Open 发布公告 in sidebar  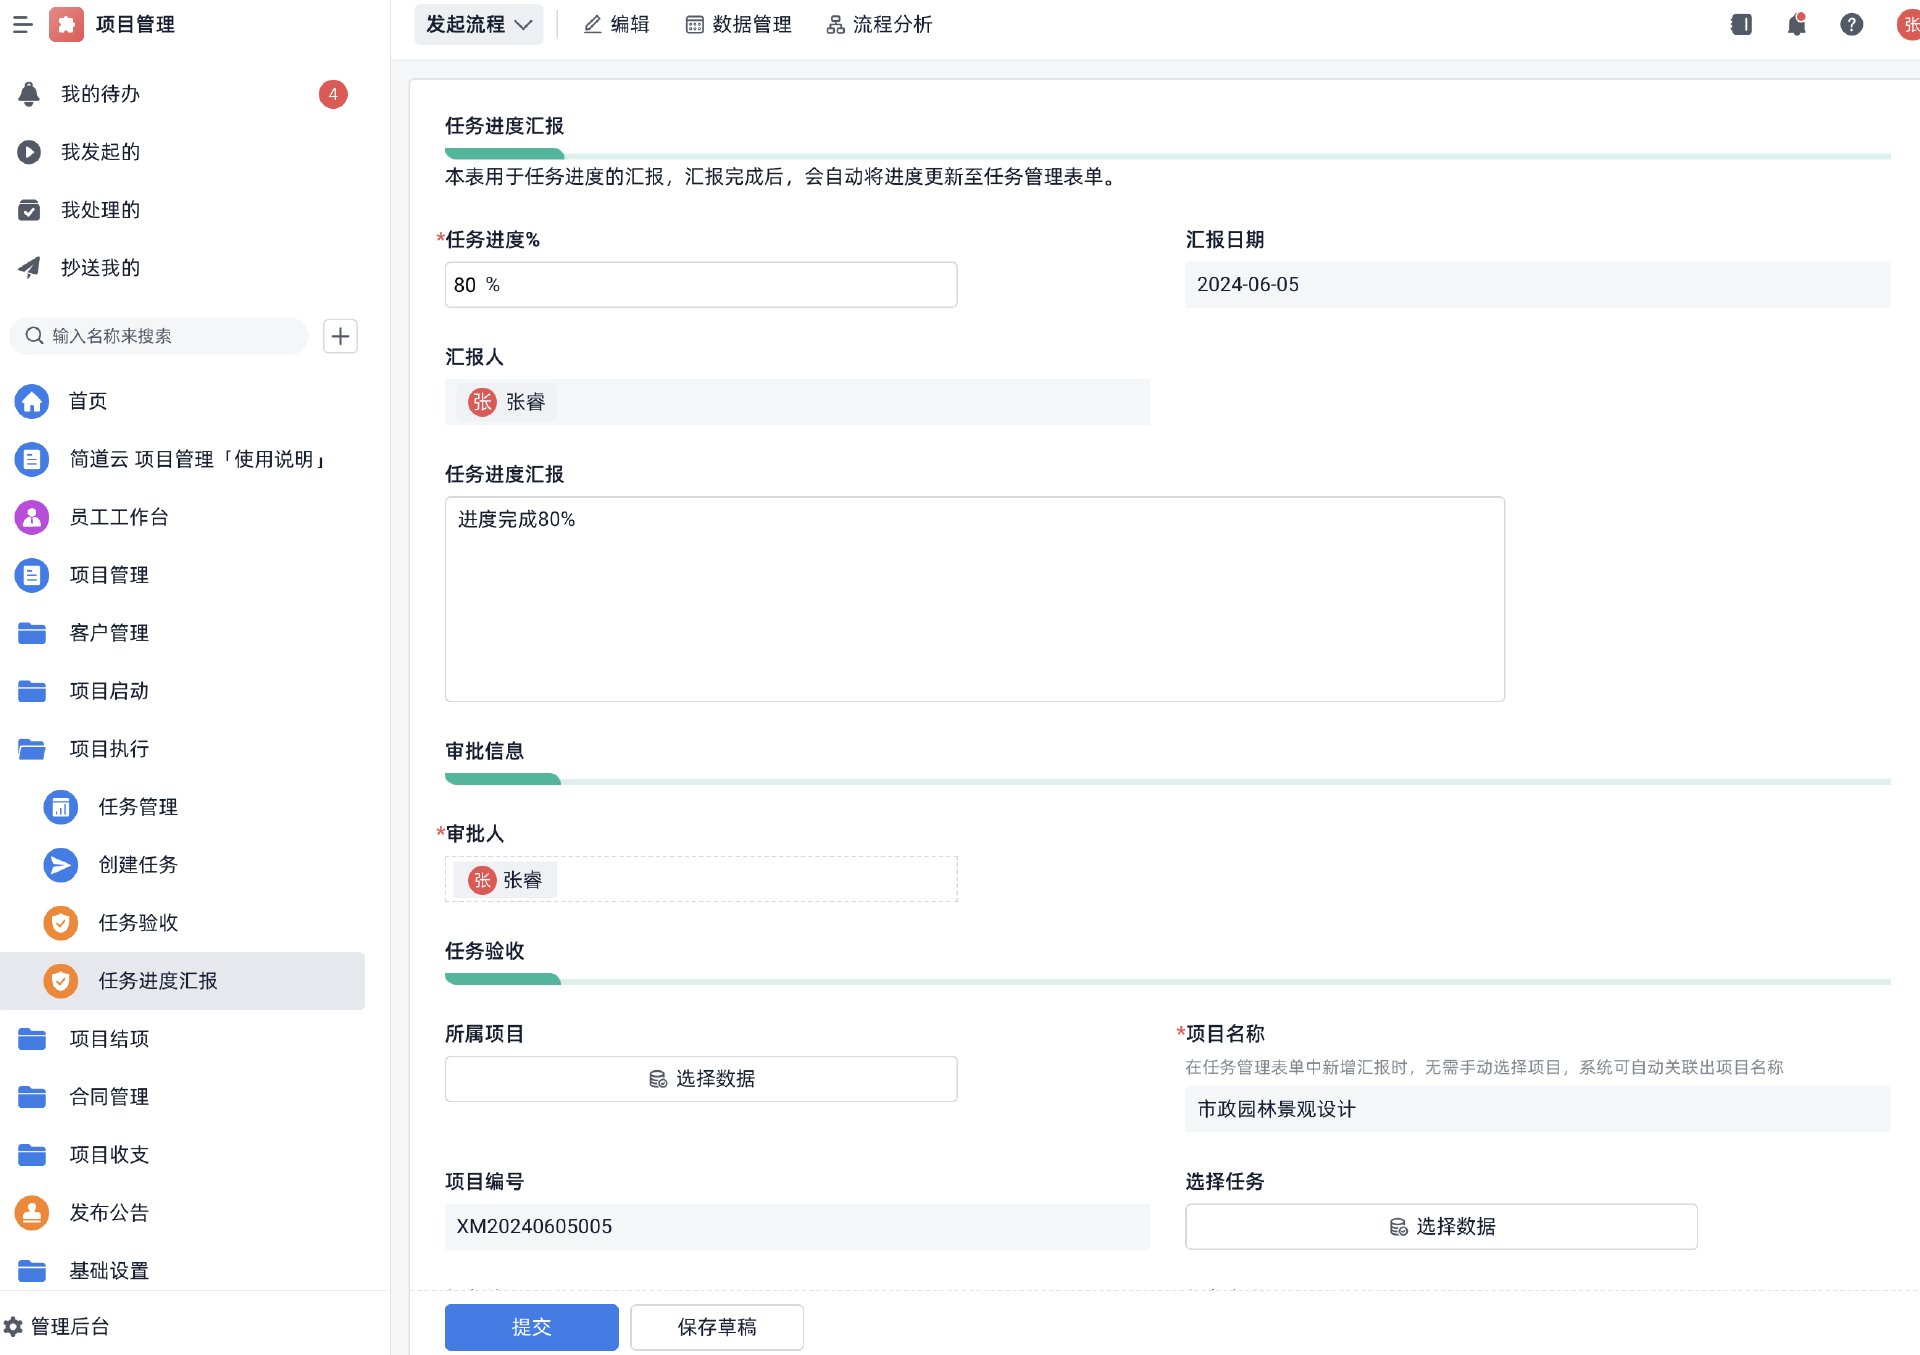coord(108,1213)
